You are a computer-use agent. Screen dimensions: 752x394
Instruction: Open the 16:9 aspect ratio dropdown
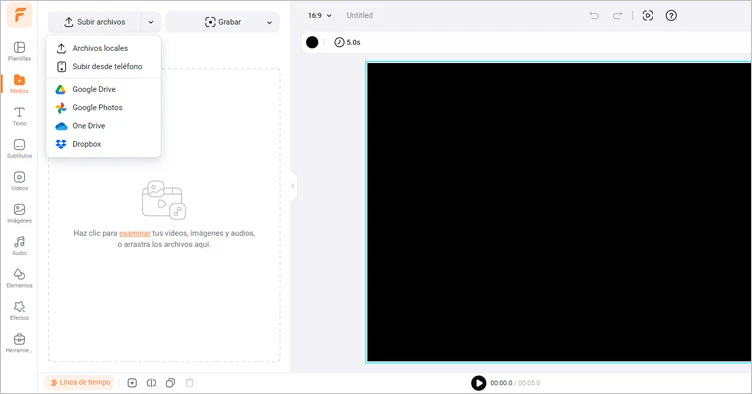click(320, 15)
